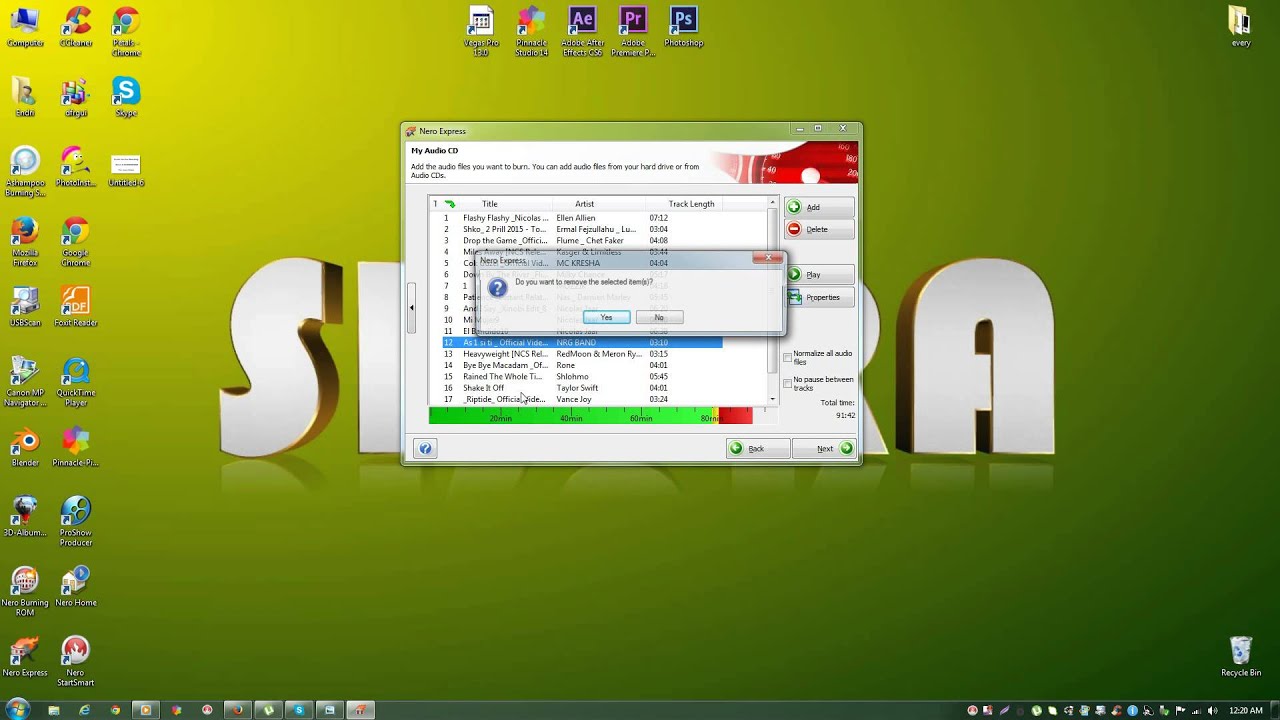Open Mozilla Firefox desktop icon
The image size is (1280, 720).
click(25, 242)
